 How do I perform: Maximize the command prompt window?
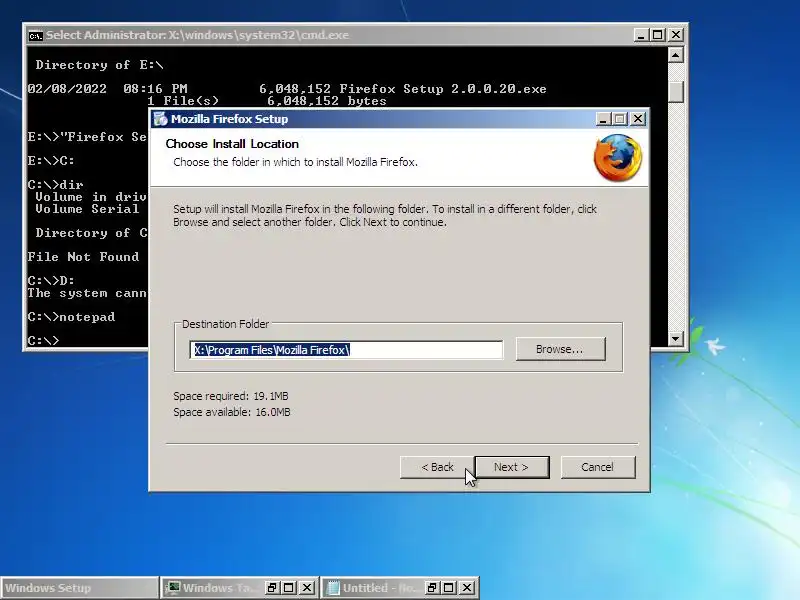pos(658,35)
